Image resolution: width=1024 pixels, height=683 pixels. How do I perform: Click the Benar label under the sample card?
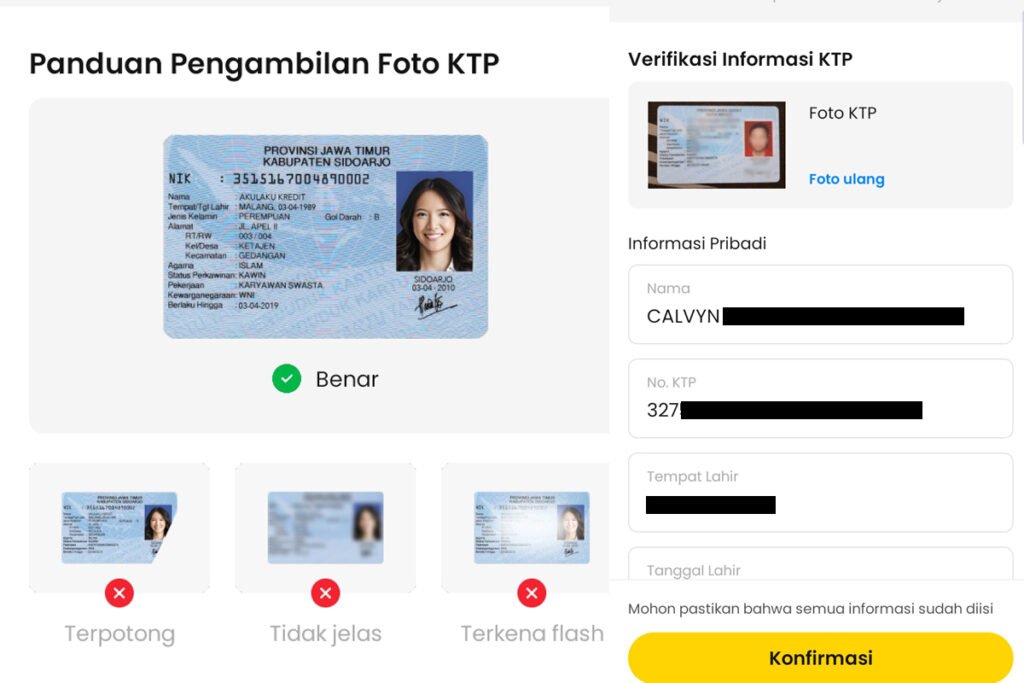pyautogui.click(x=347, y=379)
